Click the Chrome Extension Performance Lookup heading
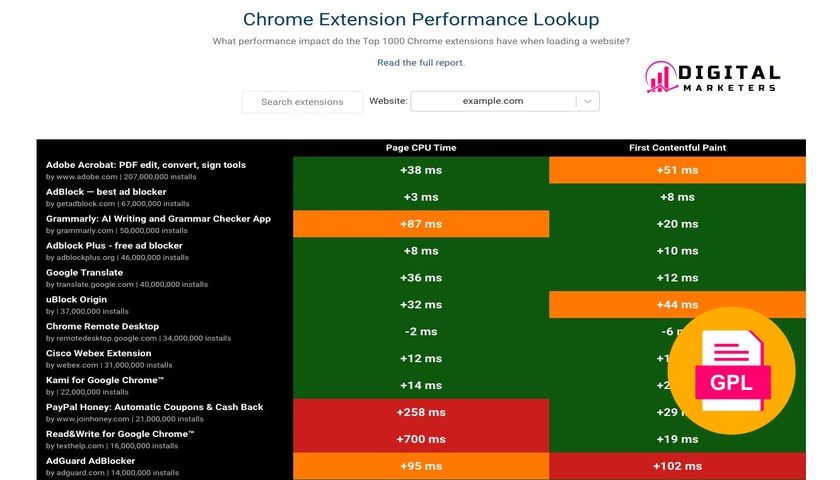 tap(421, 19)
